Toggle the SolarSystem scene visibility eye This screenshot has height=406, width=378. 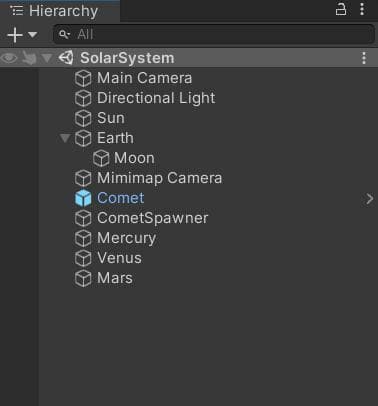(9, 58)
